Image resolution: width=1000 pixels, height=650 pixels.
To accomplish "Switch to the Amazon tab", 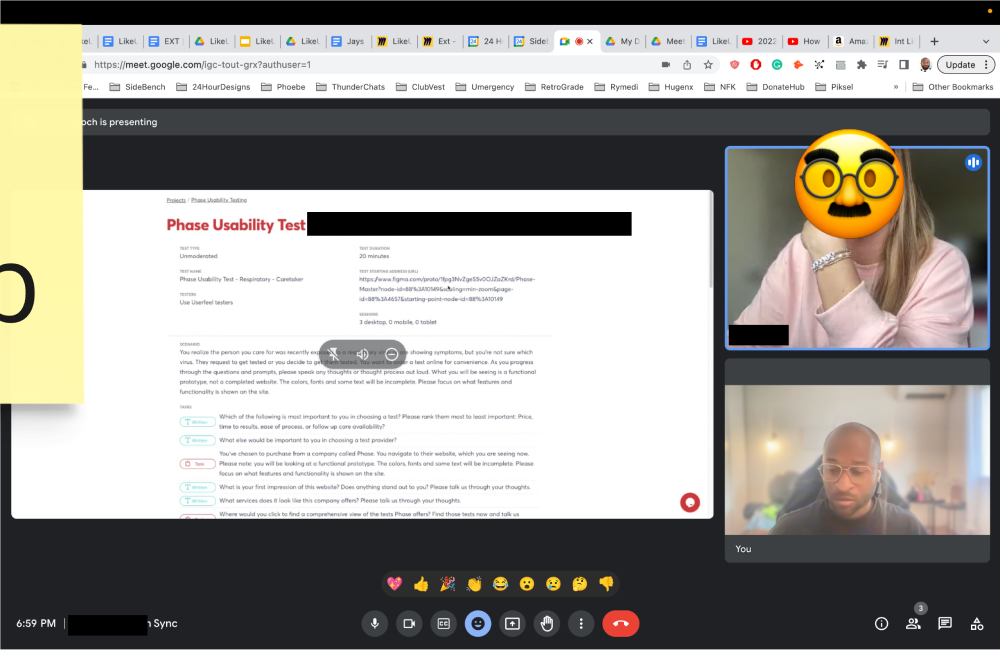I will point(850,41).
